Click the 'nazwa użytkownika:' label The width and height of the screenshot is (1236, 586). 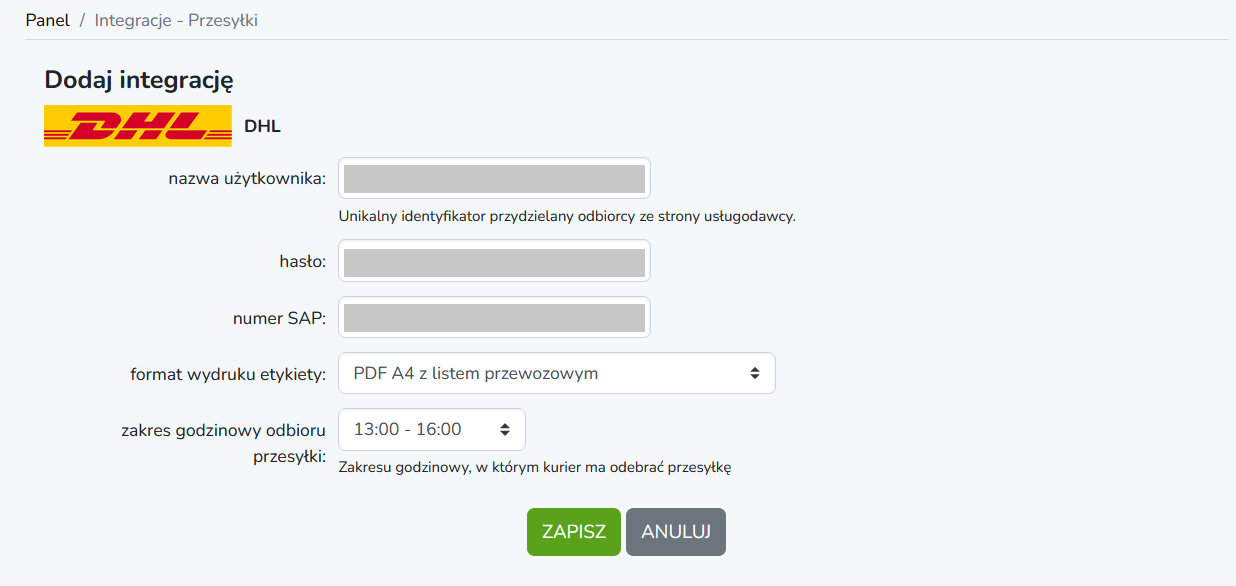click(x=247, y=179)
